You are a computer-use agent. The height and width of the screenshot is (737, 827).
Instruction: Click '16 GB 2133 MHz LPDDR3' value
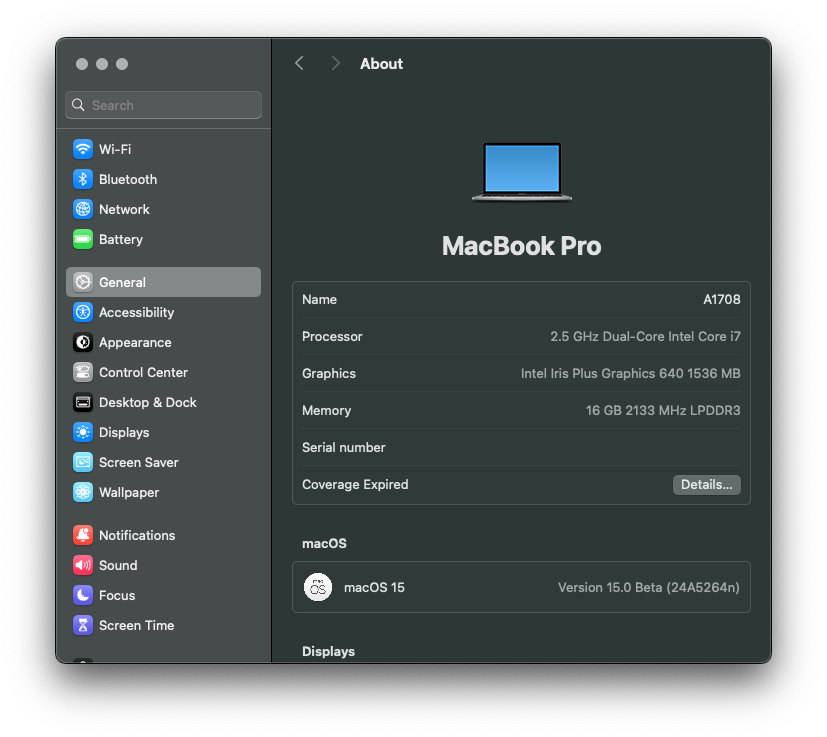(x=662, y=410)
